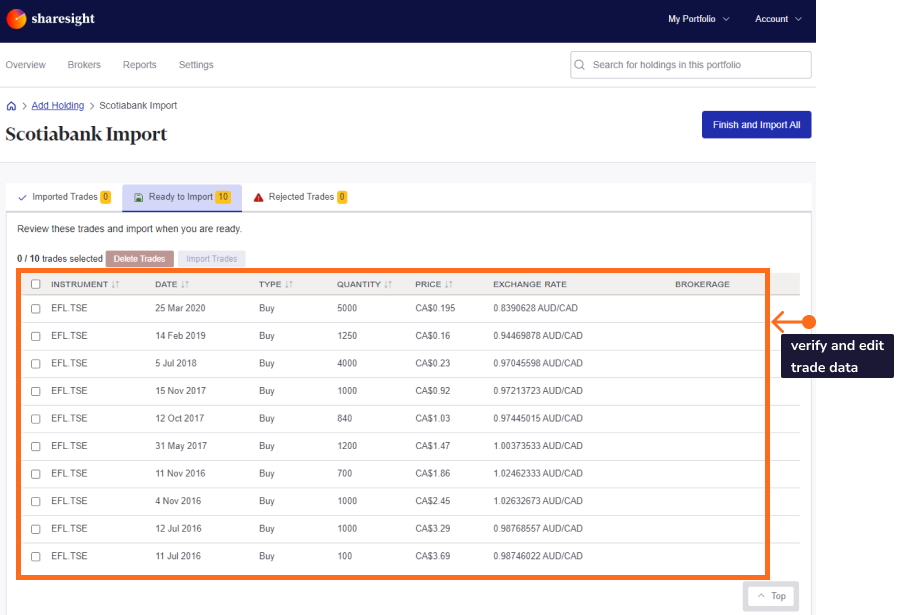The image size is (903, 615).
Task: Open the Settings menu item
Action: [196, 64]
